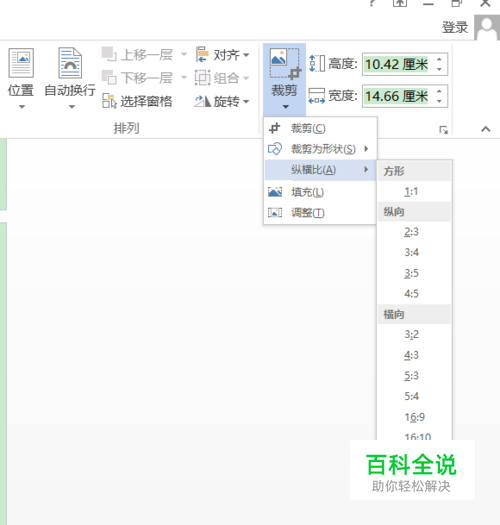Viewport: 500px width, 525px height.
Task: Open the Wrap Text (自动换行) icon
Action: pyautogui.click(x=70, y=63)
